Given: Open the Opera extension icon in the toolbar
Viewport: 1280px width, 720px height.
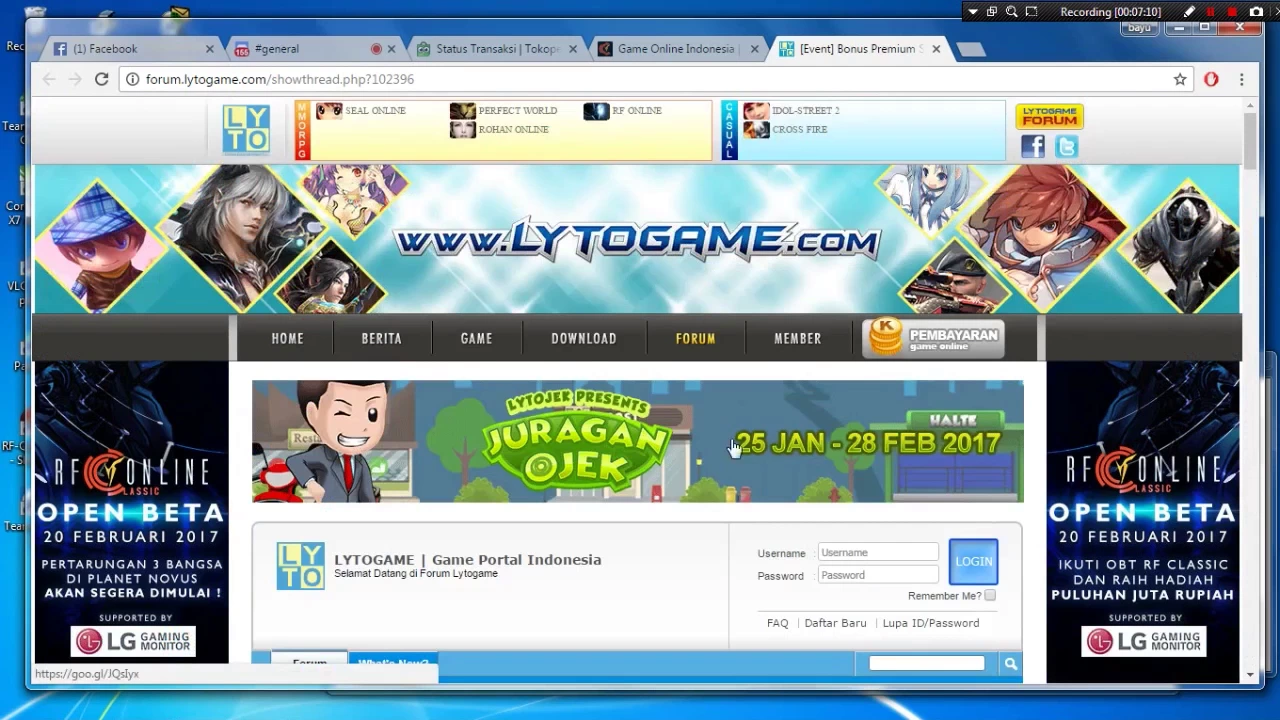Looking at the screenshot, I should click(x=1211, y=79).
